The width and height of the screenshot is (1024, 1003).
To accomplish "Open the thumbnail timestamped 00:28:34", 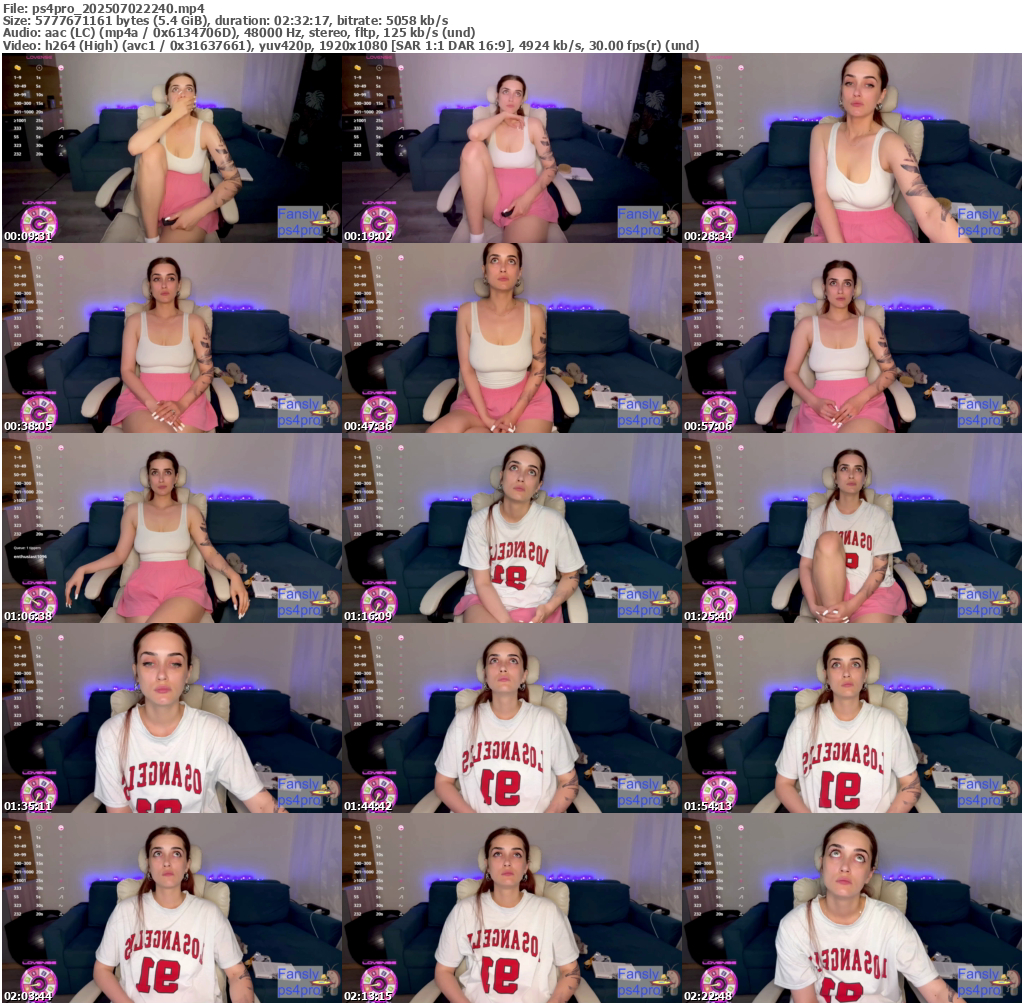I will (x=852, y=148).
